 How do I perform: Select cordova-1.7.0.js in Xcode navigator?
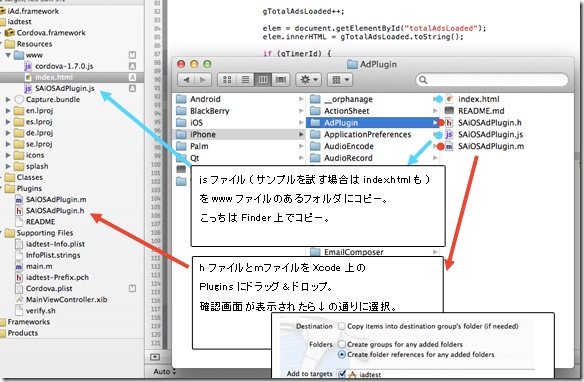coord(64,66)
